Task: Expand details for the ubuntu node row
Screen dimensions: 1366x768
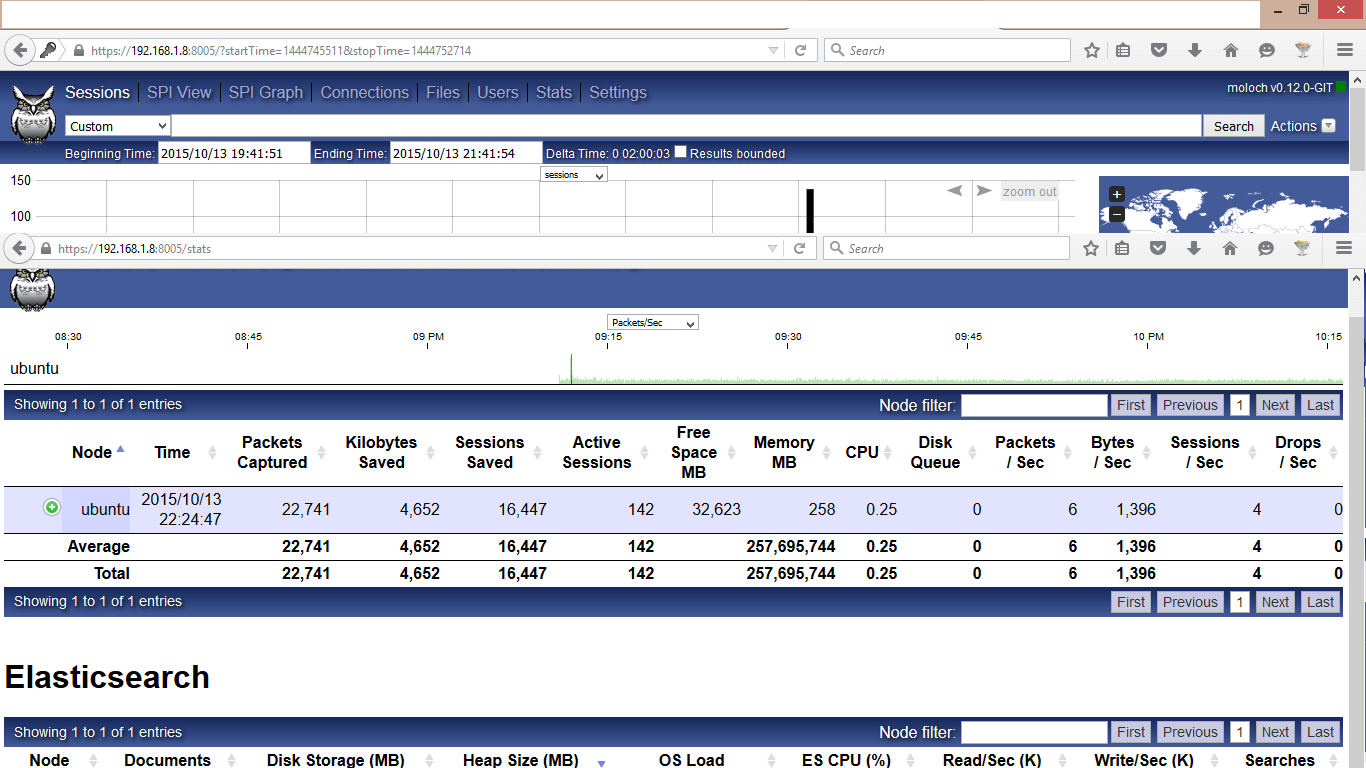Action: pos(50,509)
